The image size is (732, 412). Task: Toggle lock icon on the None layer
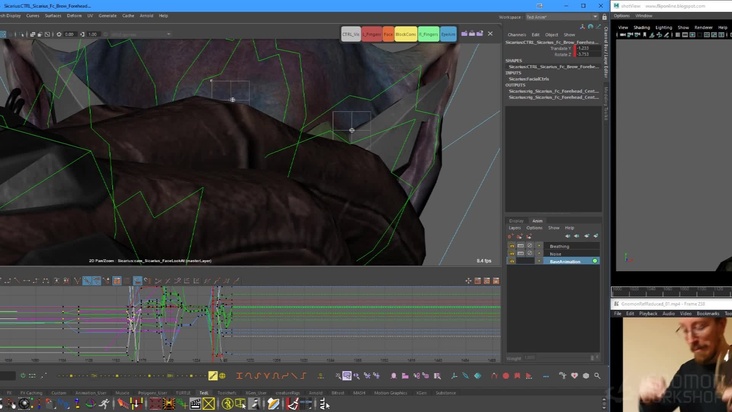click(512, 254)
